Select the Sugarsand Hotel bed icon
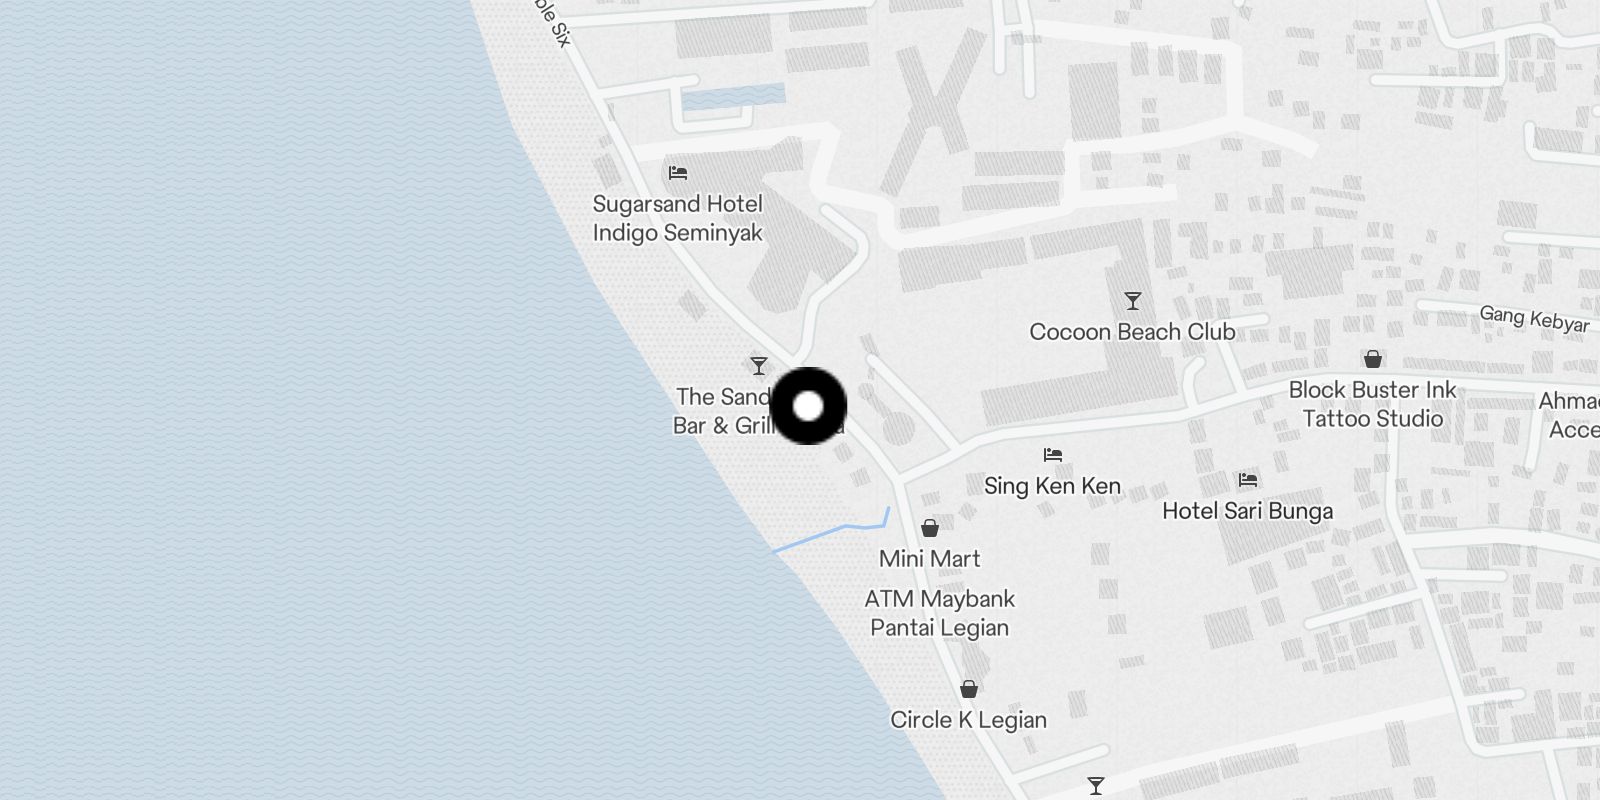The width and height of the screenshot is (1600, 800). point(678,173)
